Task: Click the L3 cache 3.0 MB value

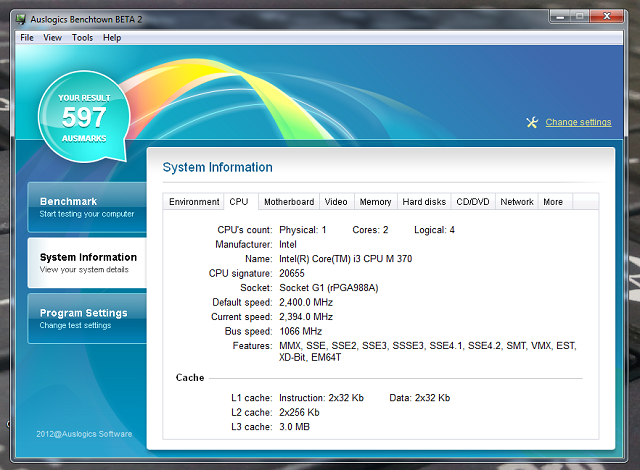Action: 294,427
